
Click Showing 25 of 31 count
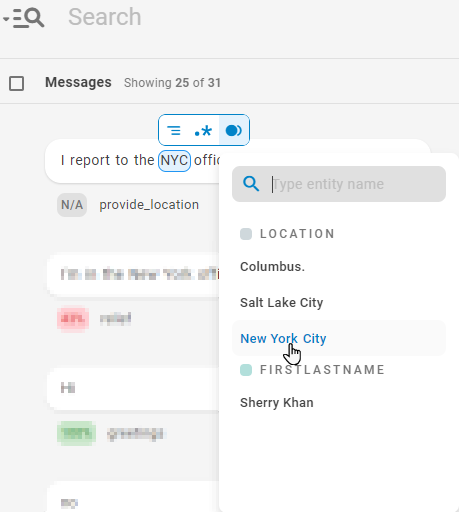[172, 83]
